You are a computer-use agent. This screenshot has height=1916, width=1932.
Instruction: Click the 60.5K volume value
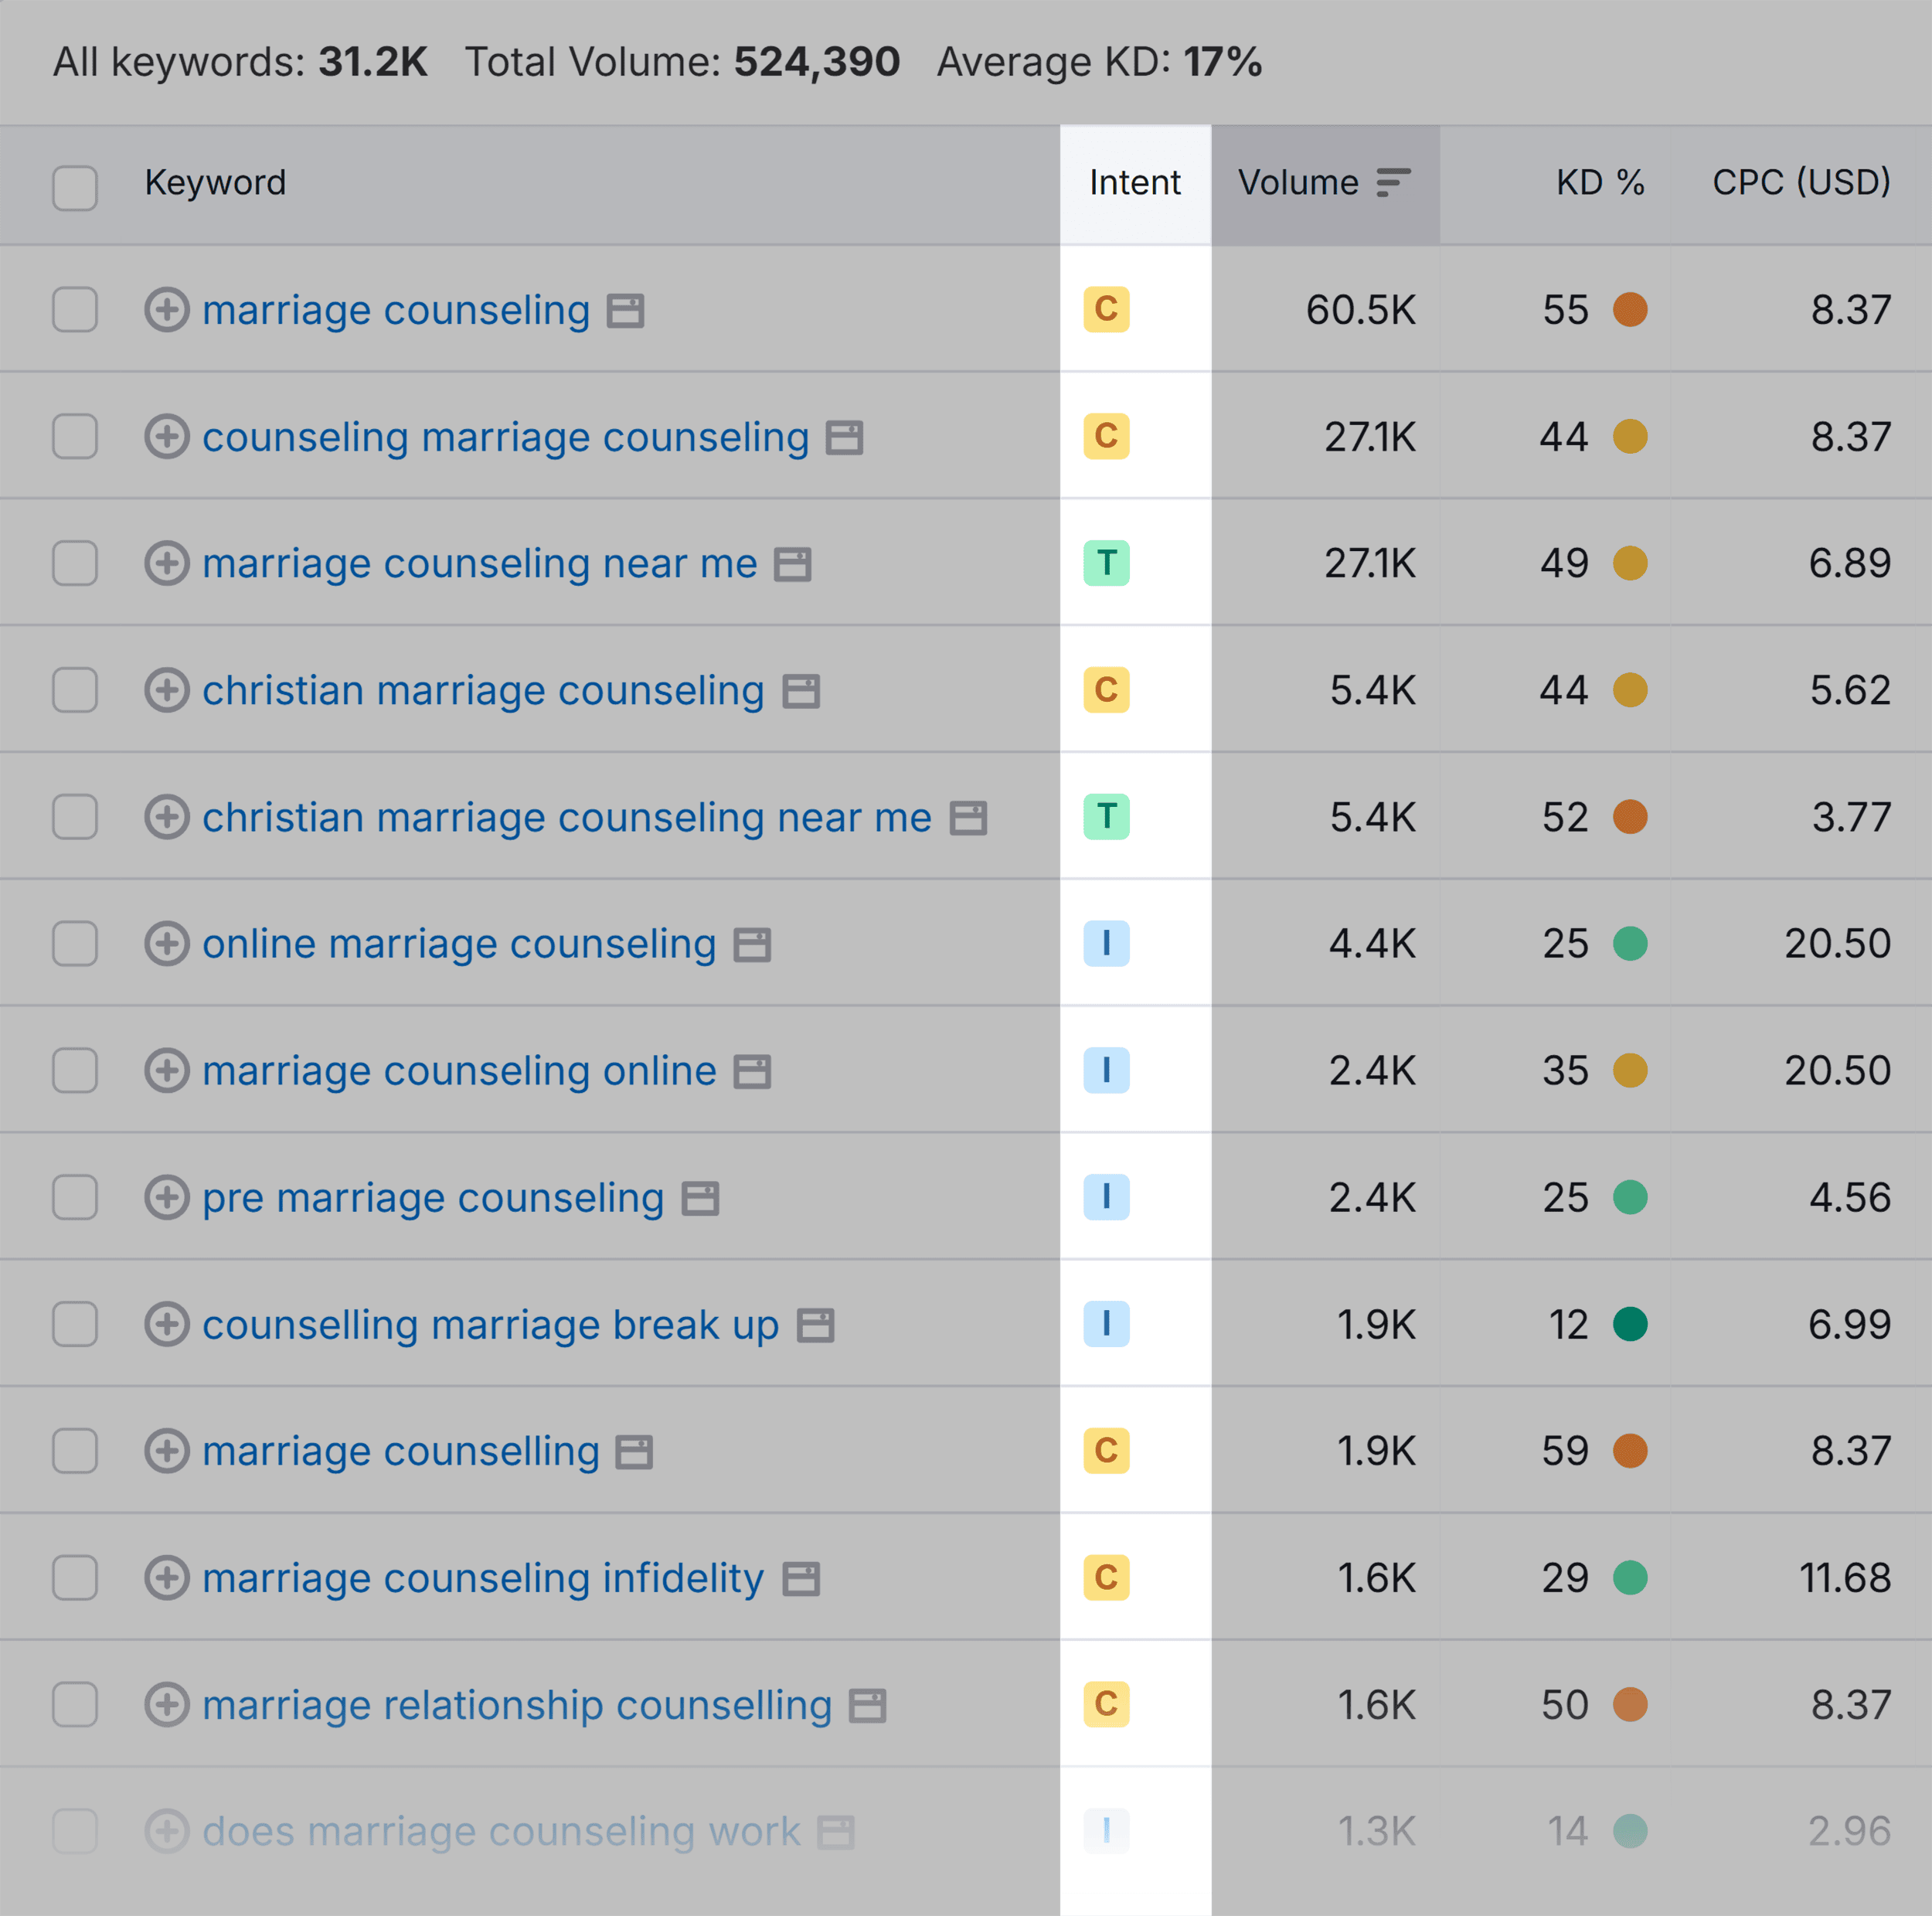pos(1360,310)
